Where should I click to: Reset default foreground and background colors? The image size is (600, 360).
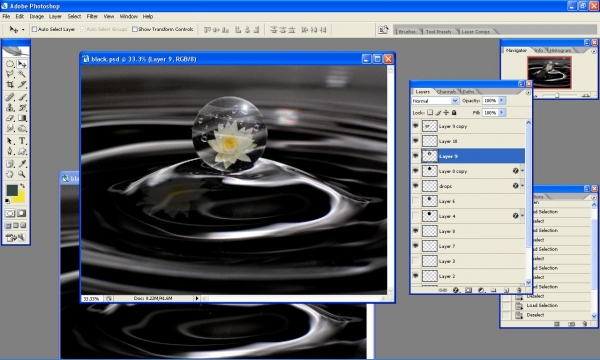tap(7, 201)
